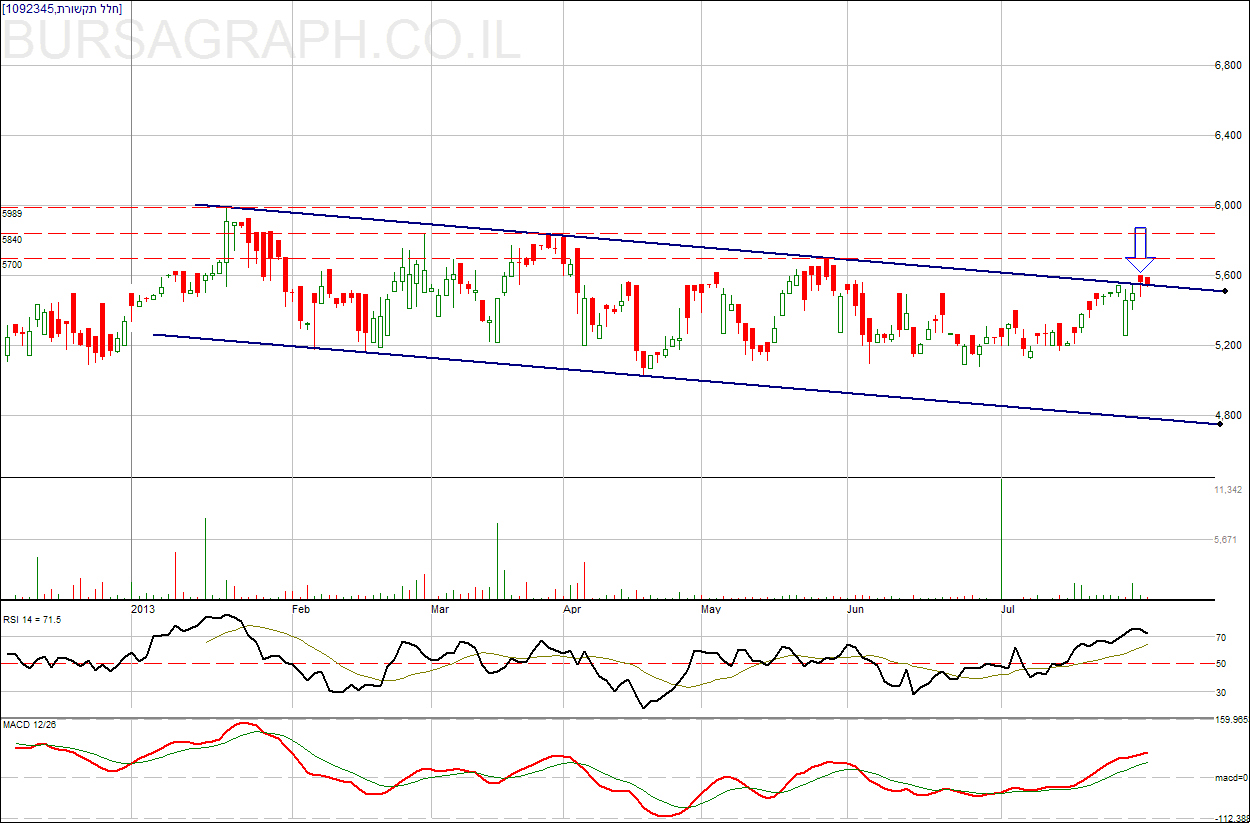Screen dimensions: 1250x823
Task: Select the 6,400 price axis label
Action: point(1227,136)
